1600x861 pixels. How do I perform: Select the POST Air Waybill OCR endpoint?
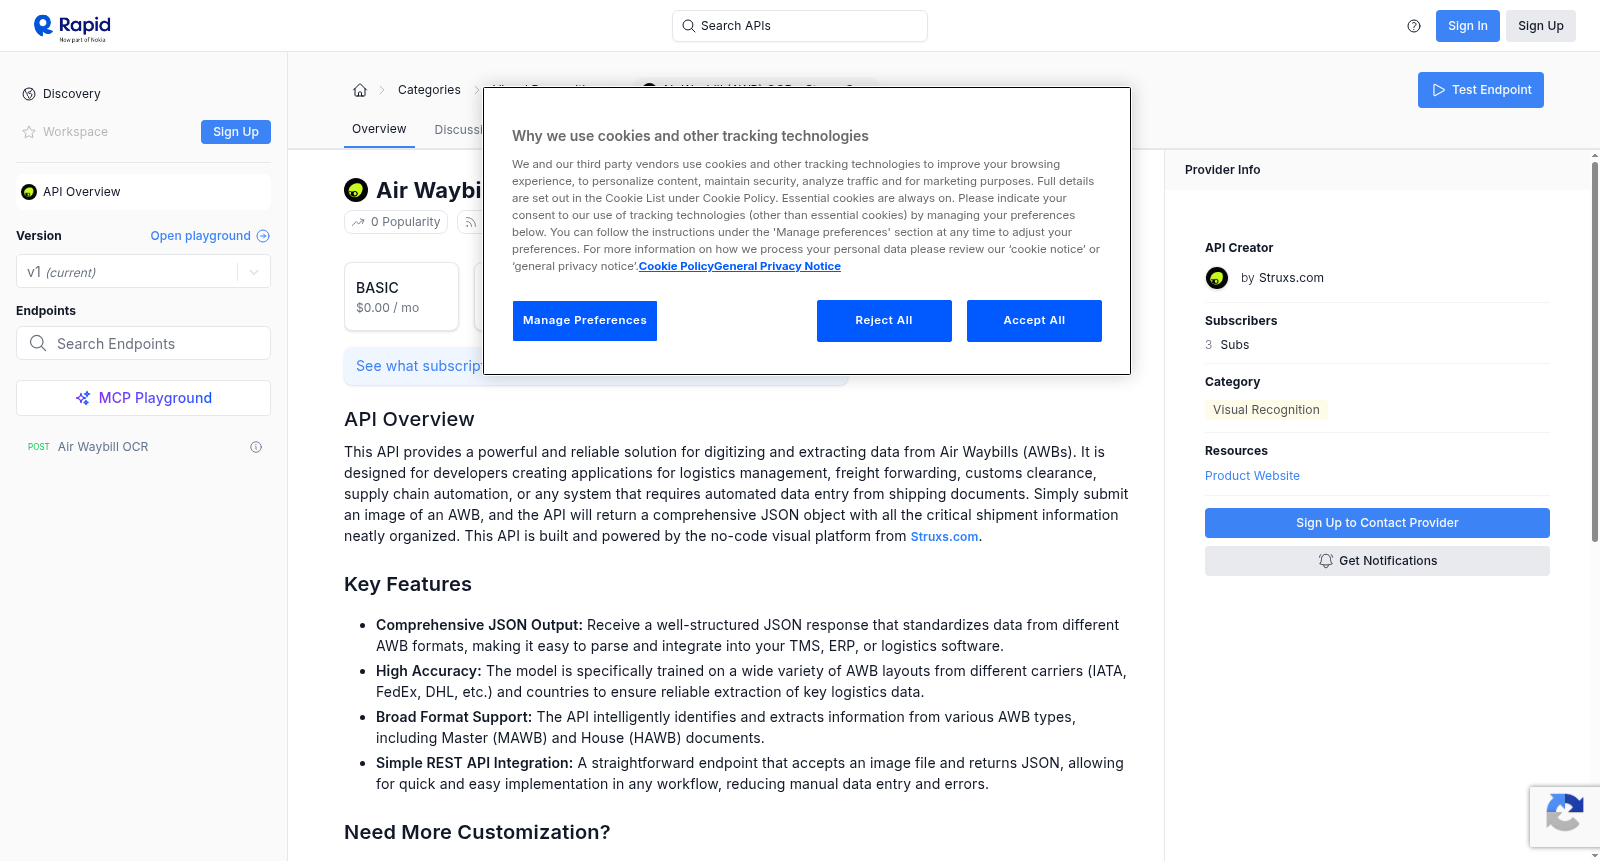click(x=144, y=447)
